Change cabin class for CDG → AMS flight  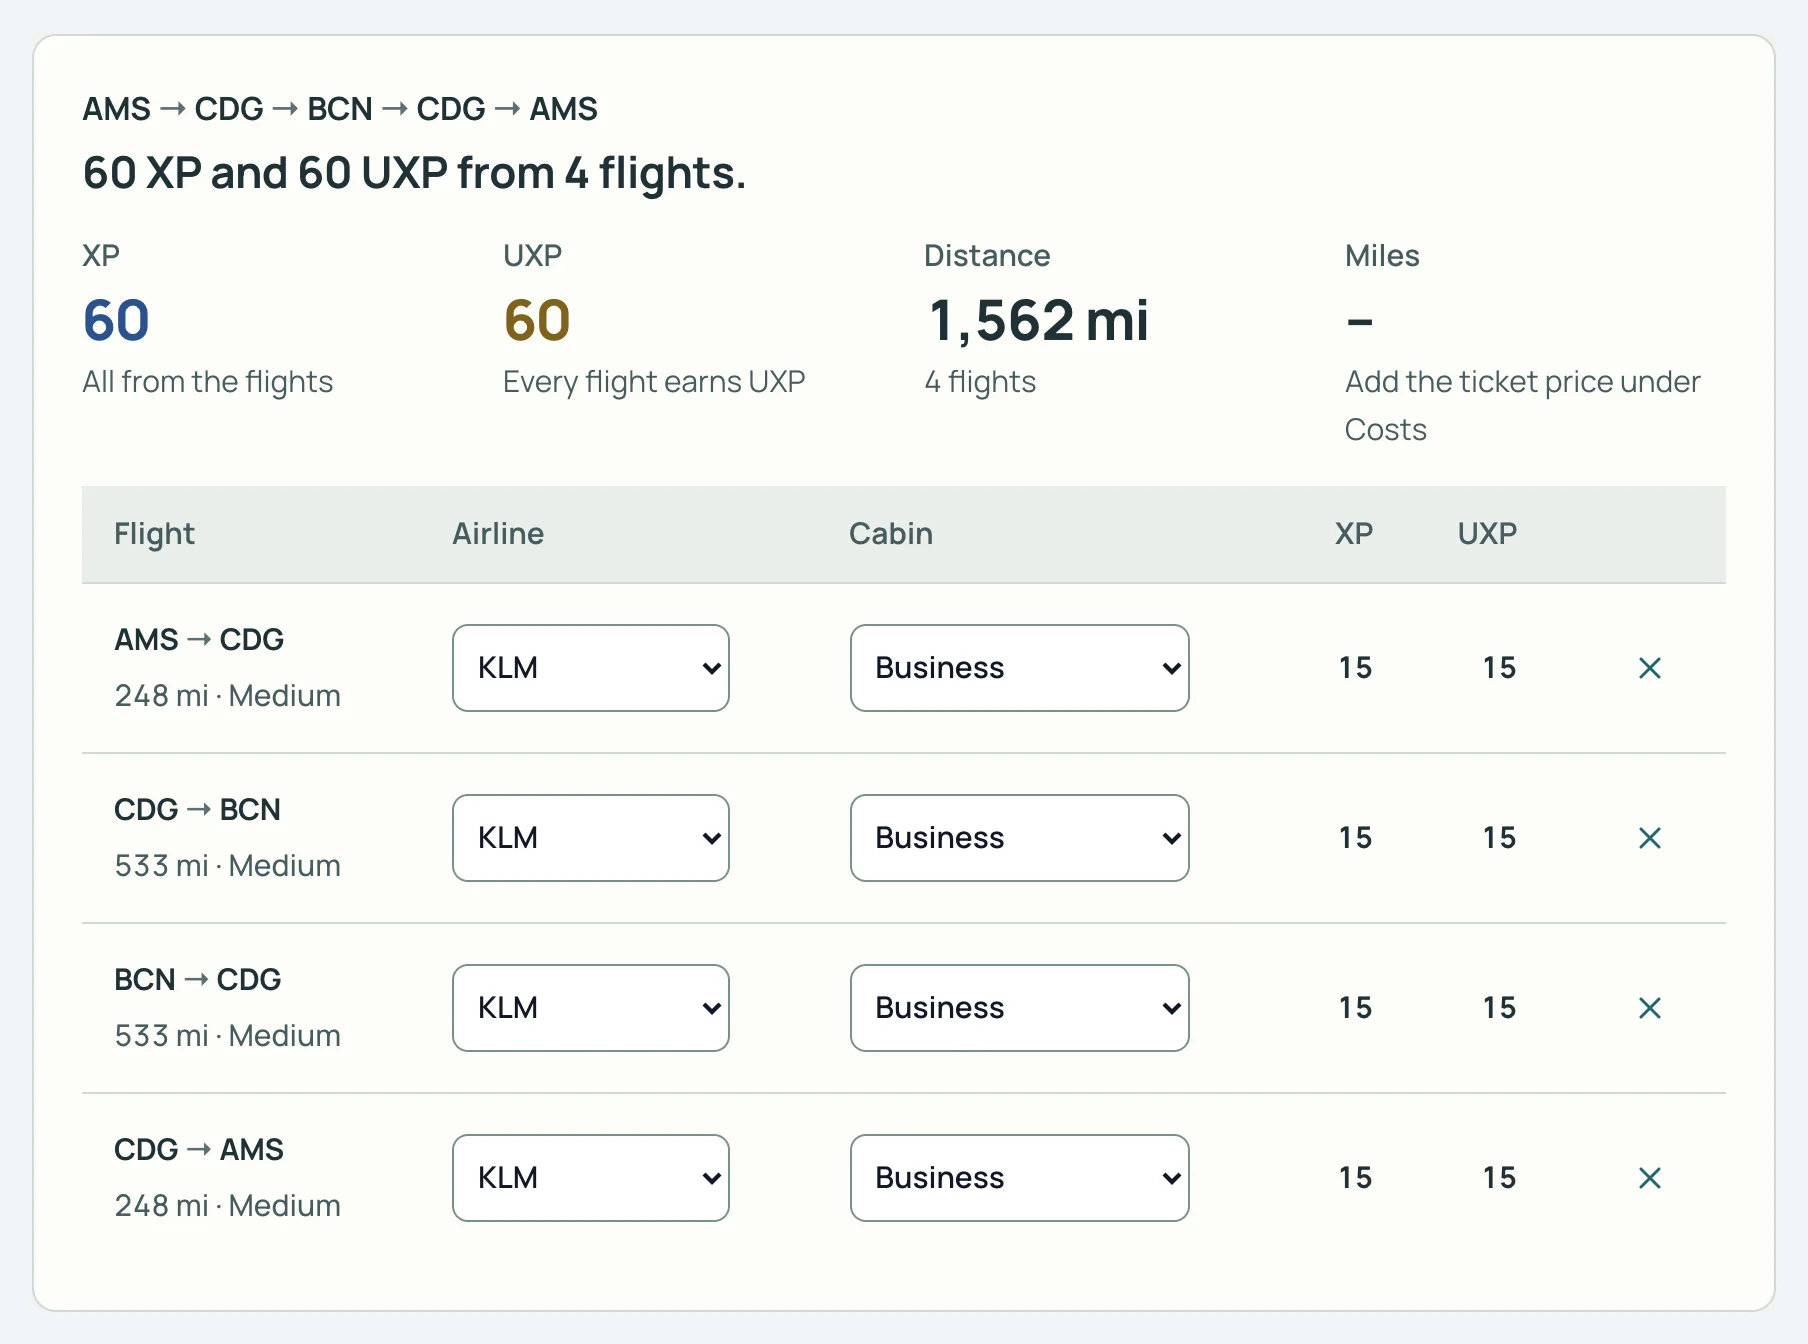(1020, 1178)
